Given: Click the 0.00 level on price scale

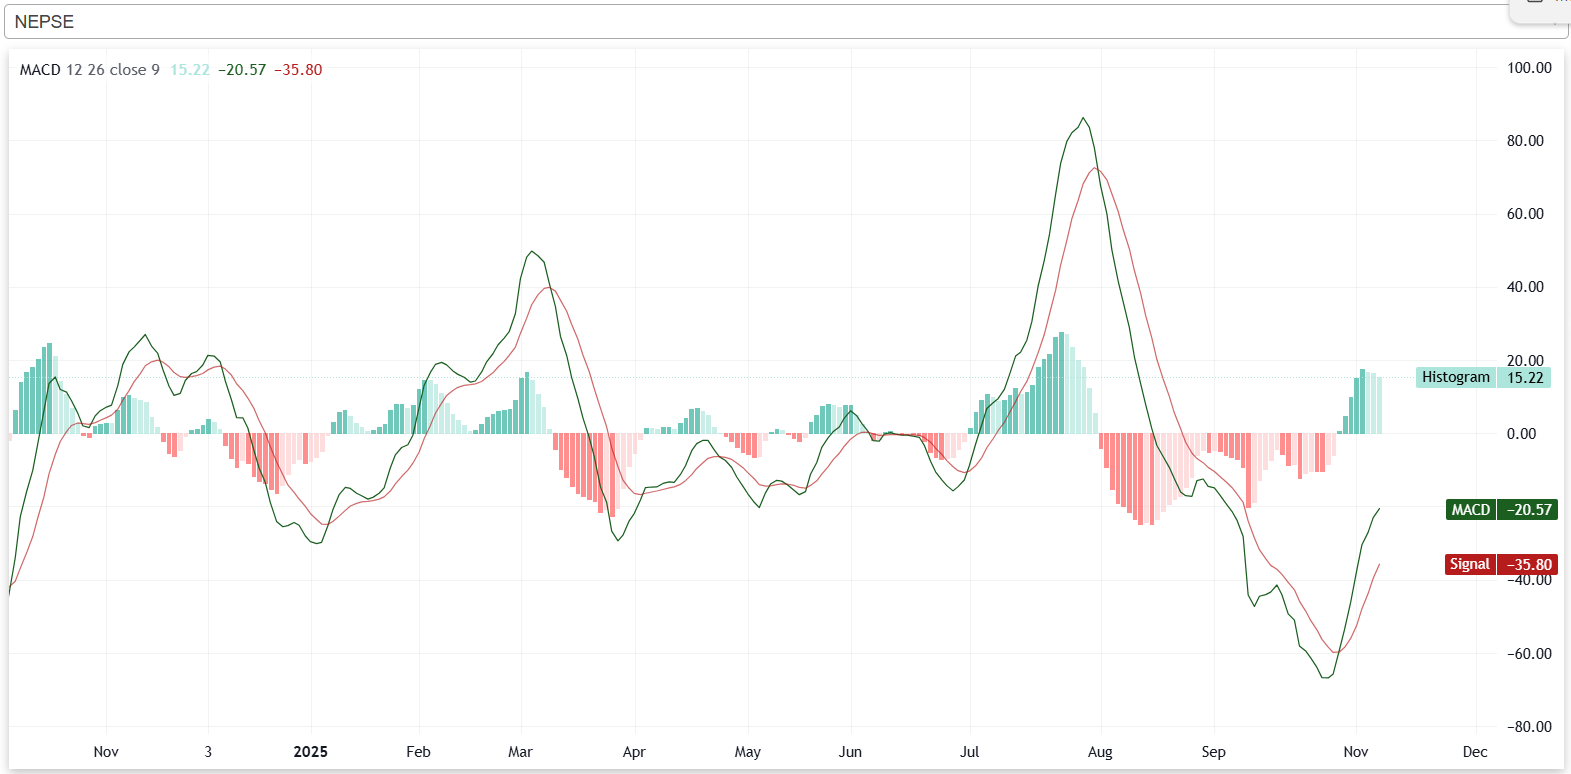Looking at the screenshot, I should click(1521, 434).
